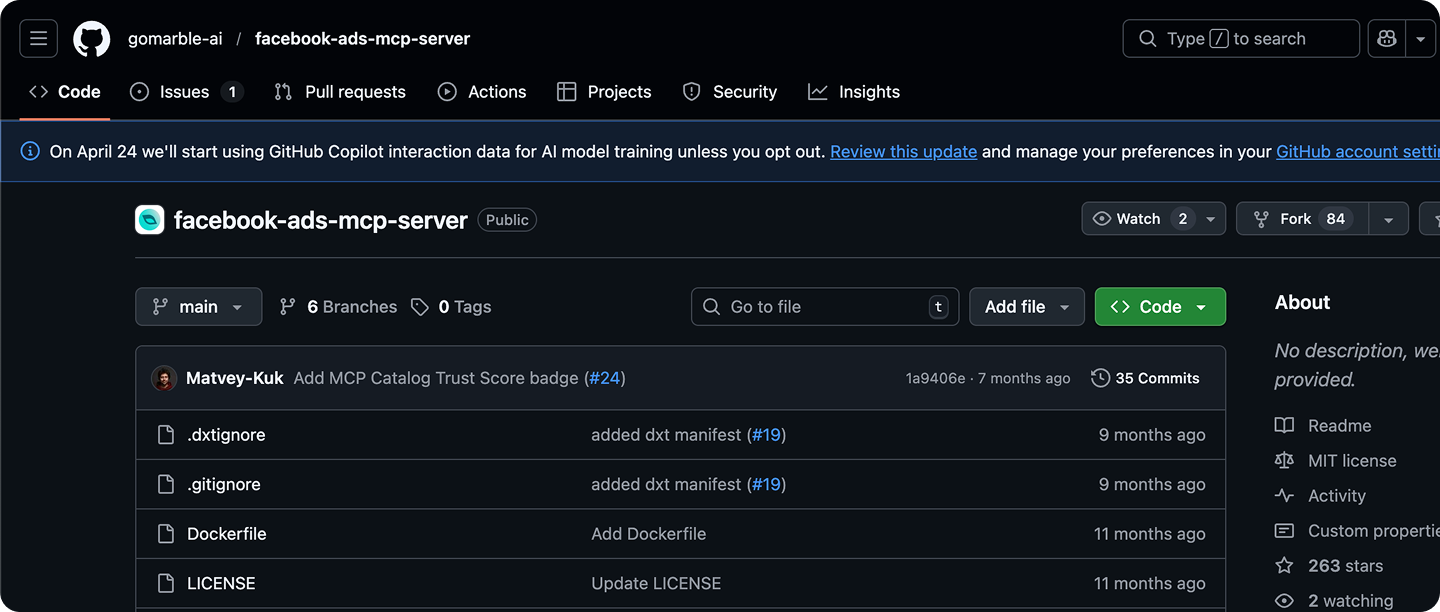
Task: Open the main branch selector dropdown
Action: 198,307
